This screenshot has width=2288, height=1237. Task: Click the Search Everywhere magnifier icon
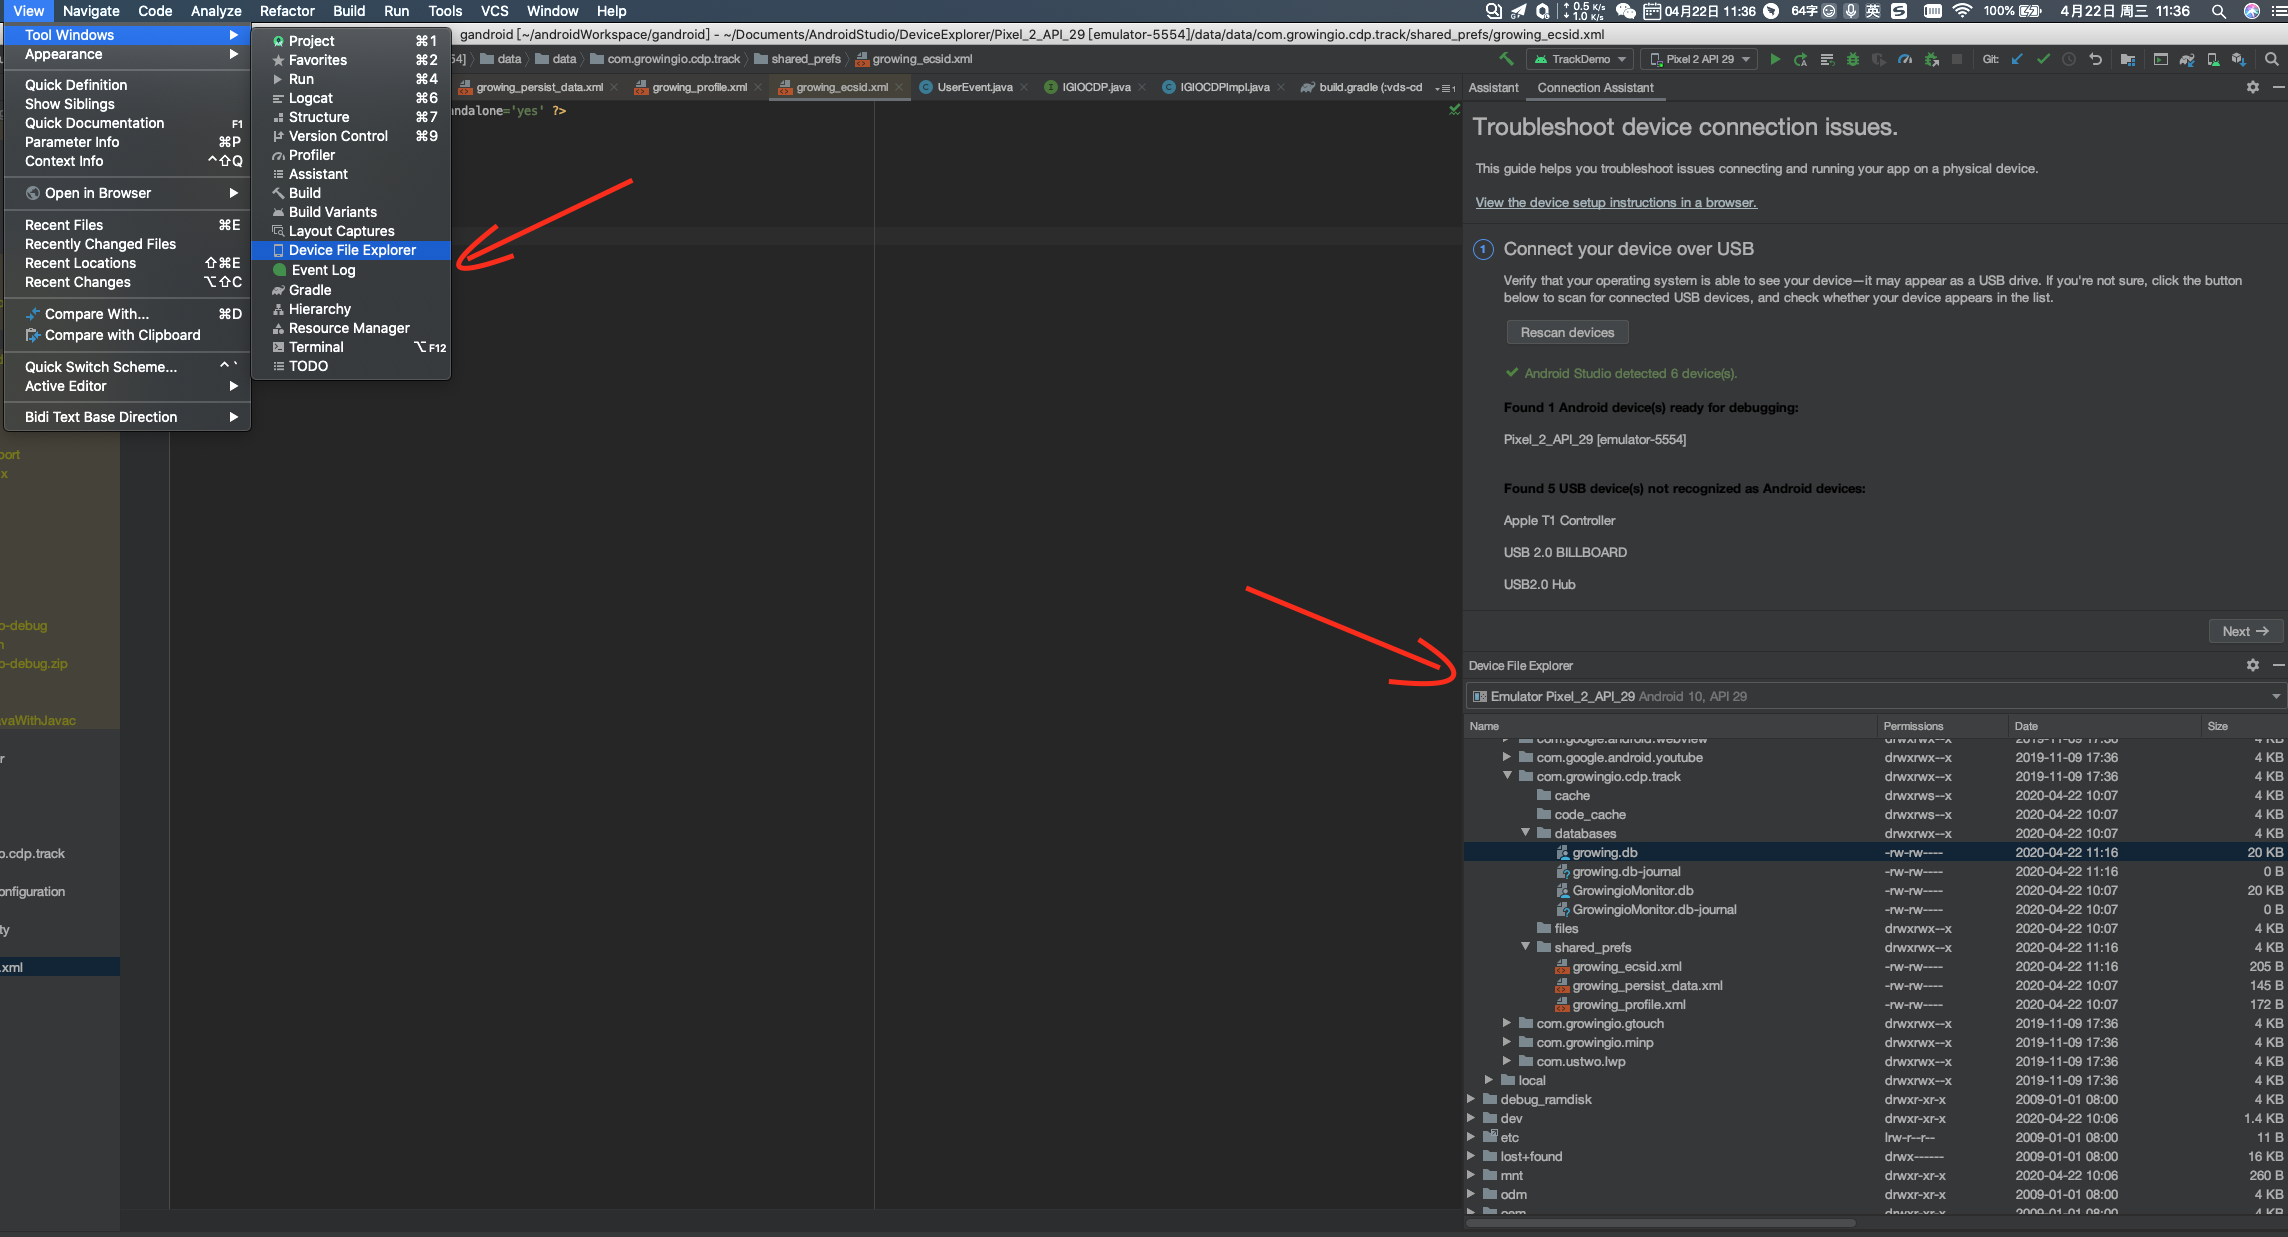(2271, 59)
